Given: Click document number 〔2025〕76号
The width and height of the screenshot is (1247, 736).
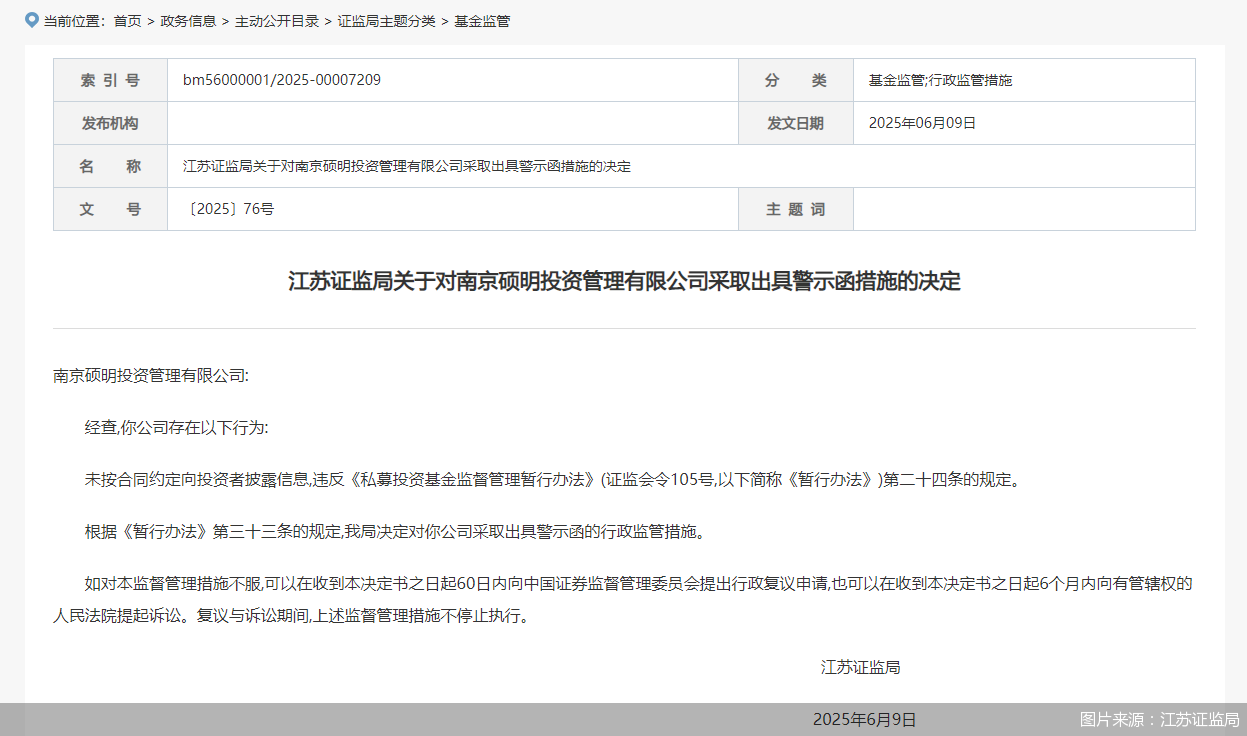Looking at the screenshot, I should pyautogui.click(x=228, y=209).
